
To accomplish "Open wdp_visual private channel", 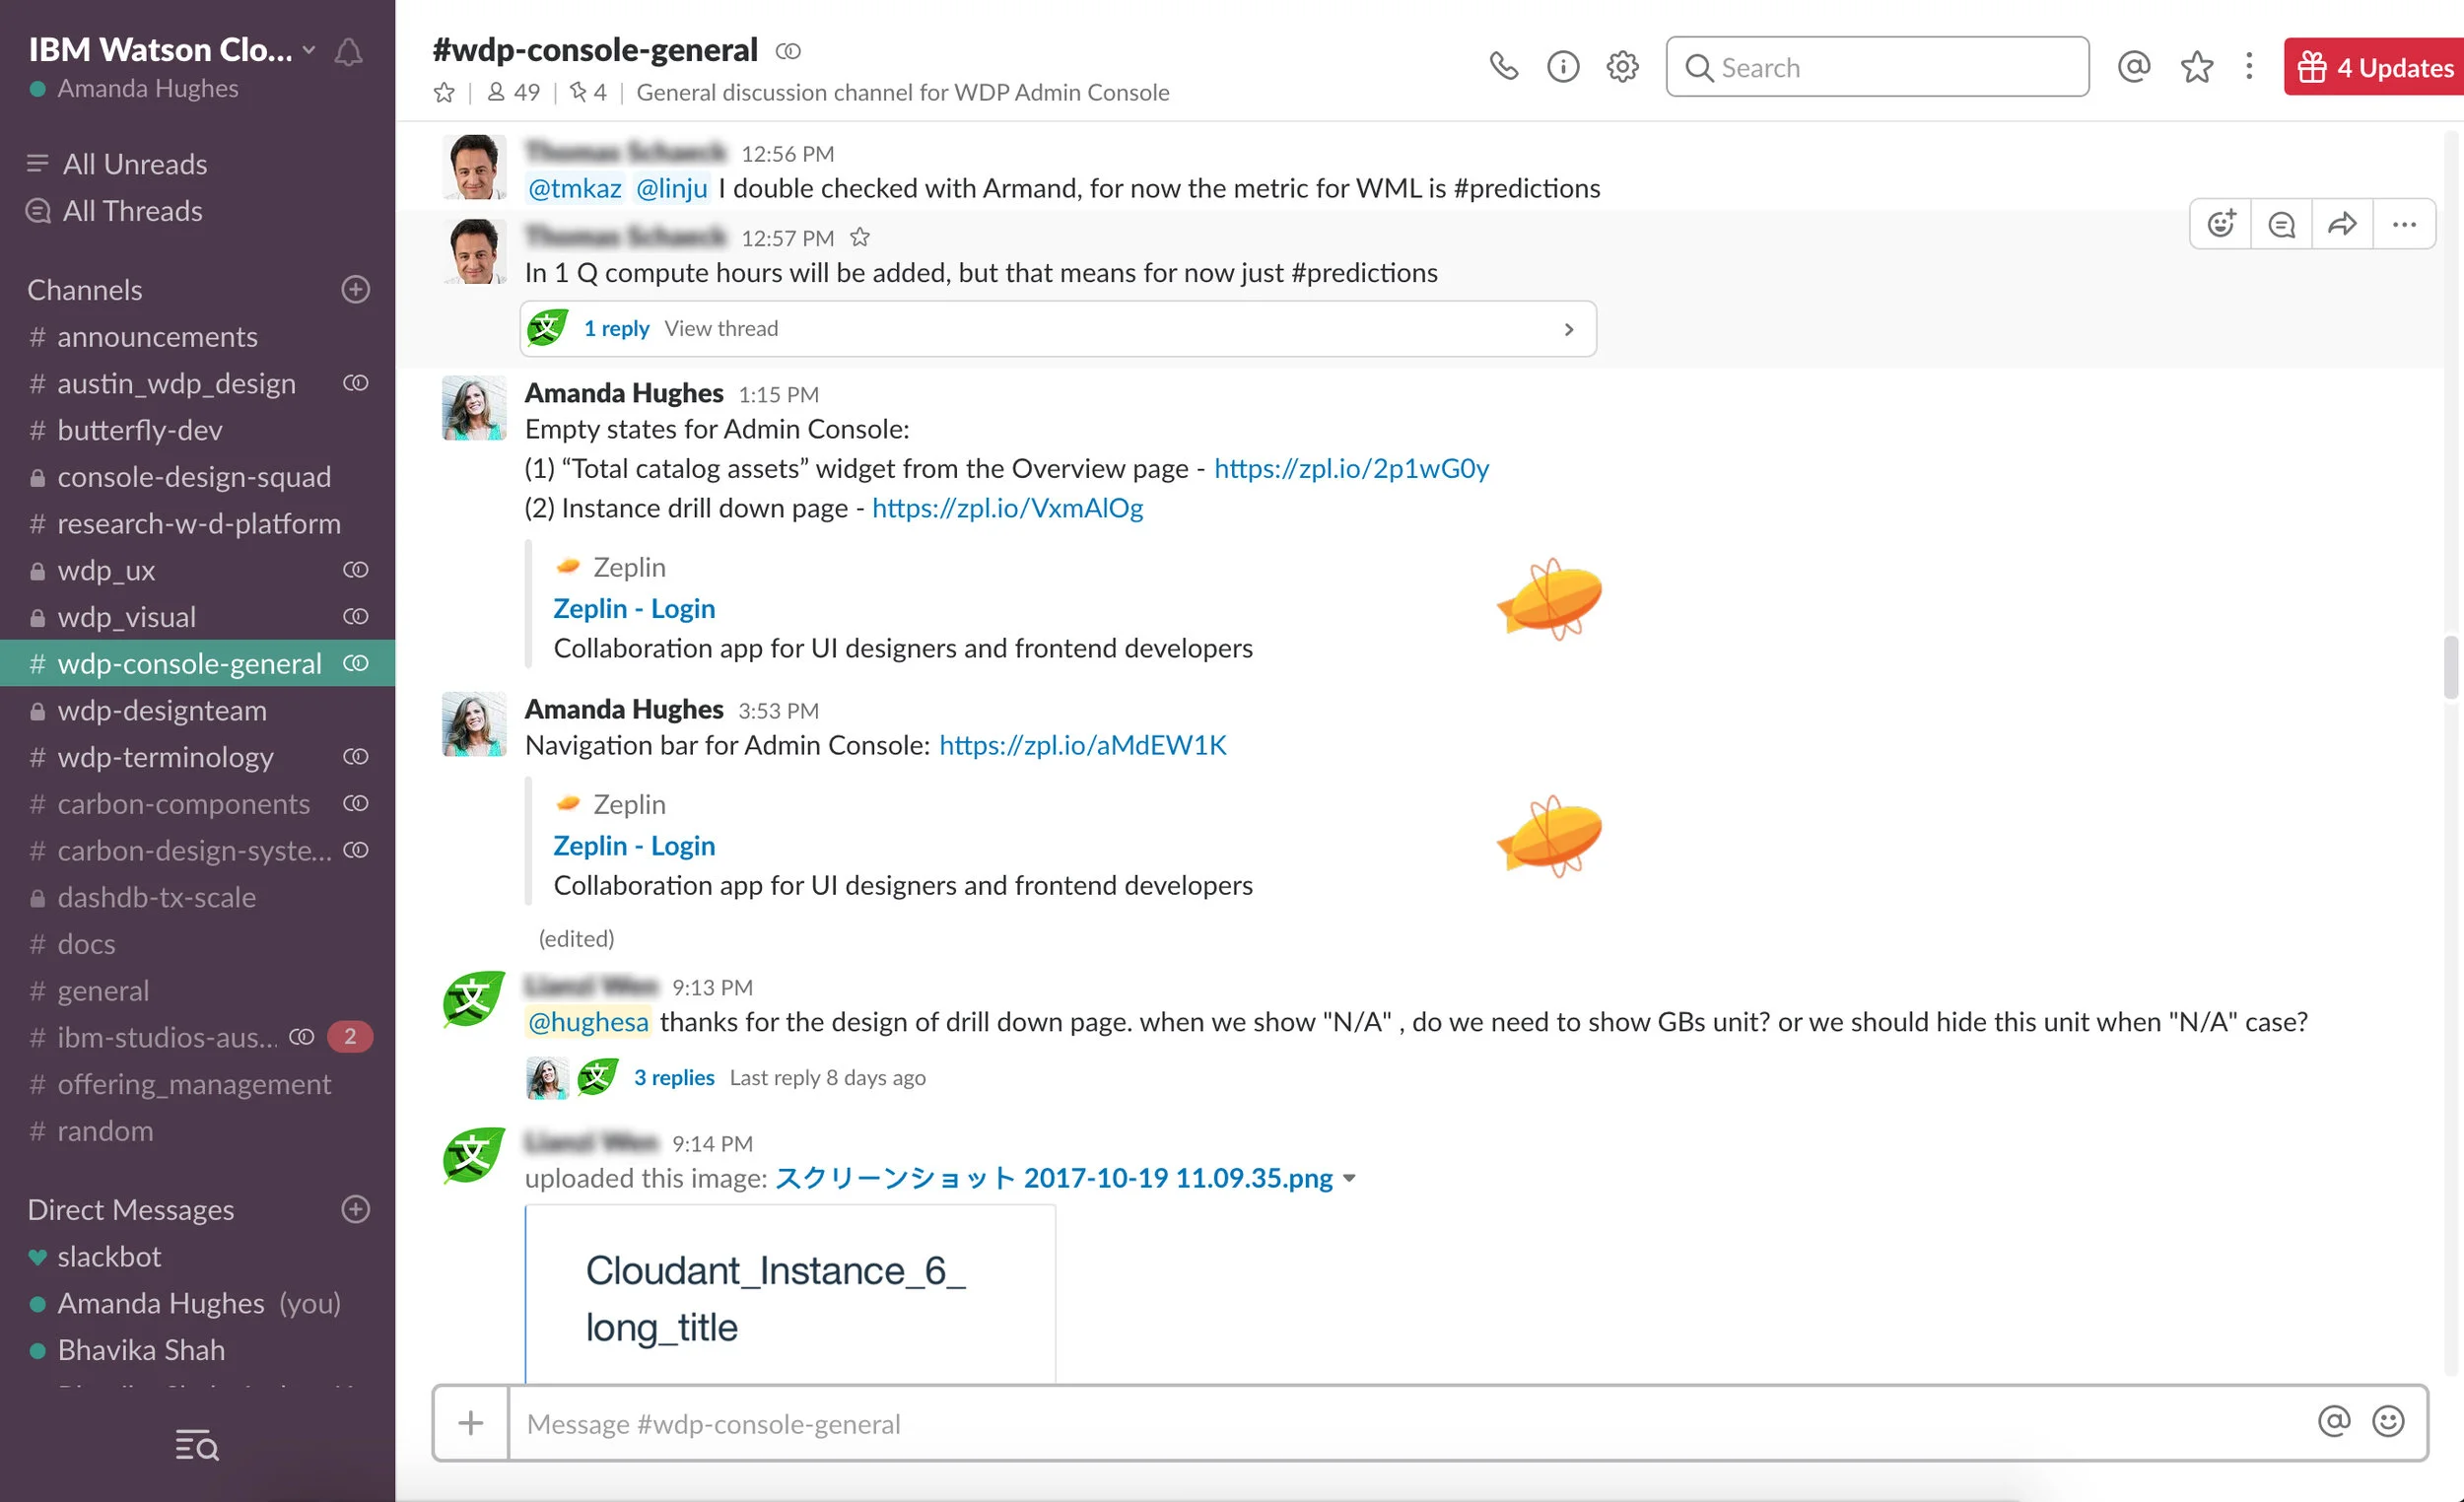I will [x=198, y=617].
